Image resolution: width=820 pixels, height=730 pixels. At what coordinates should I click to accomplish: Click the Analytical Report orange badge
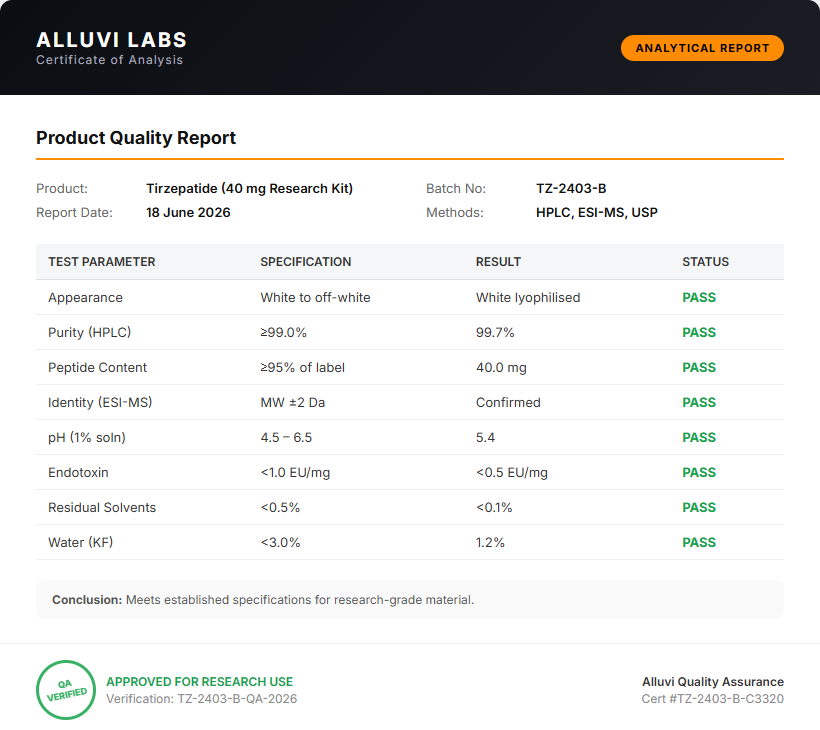[702, 48]
